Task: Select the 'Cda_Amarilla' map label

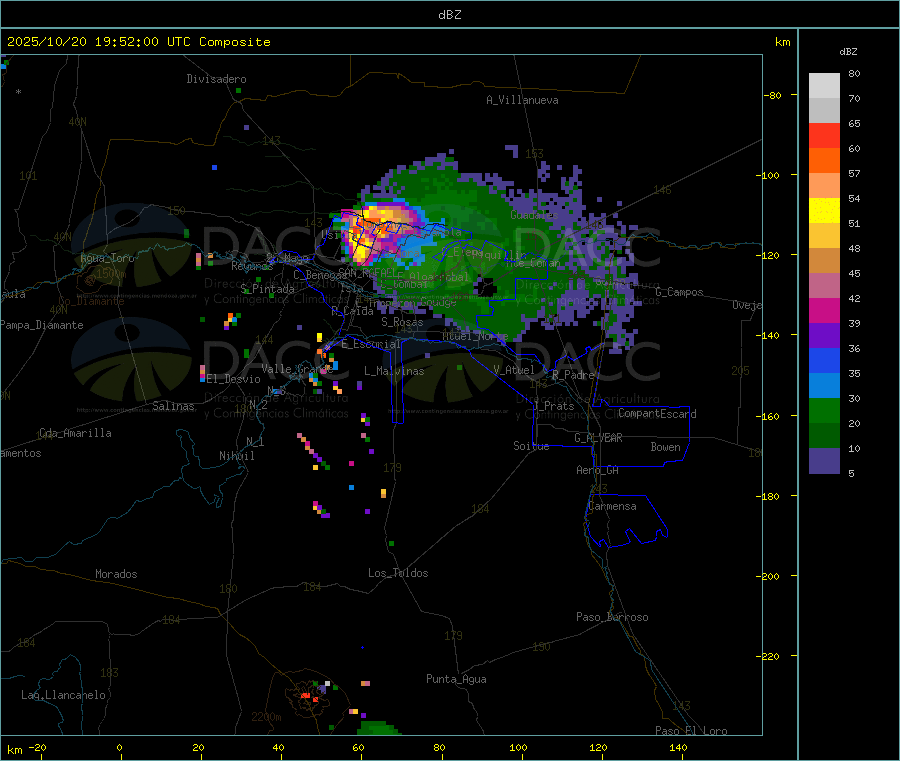Action: pyautogui.click(x=75, y=433)
